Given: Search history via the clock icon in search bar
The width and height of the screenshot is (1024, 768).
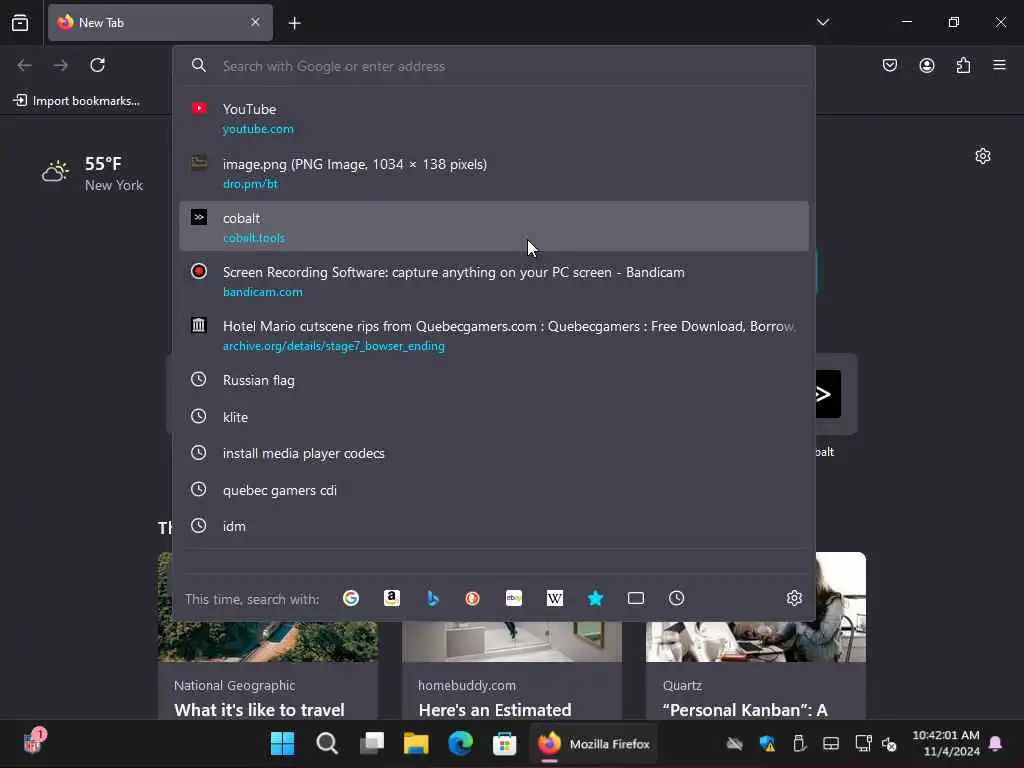Looking at the screenshot, I should 677,598.
